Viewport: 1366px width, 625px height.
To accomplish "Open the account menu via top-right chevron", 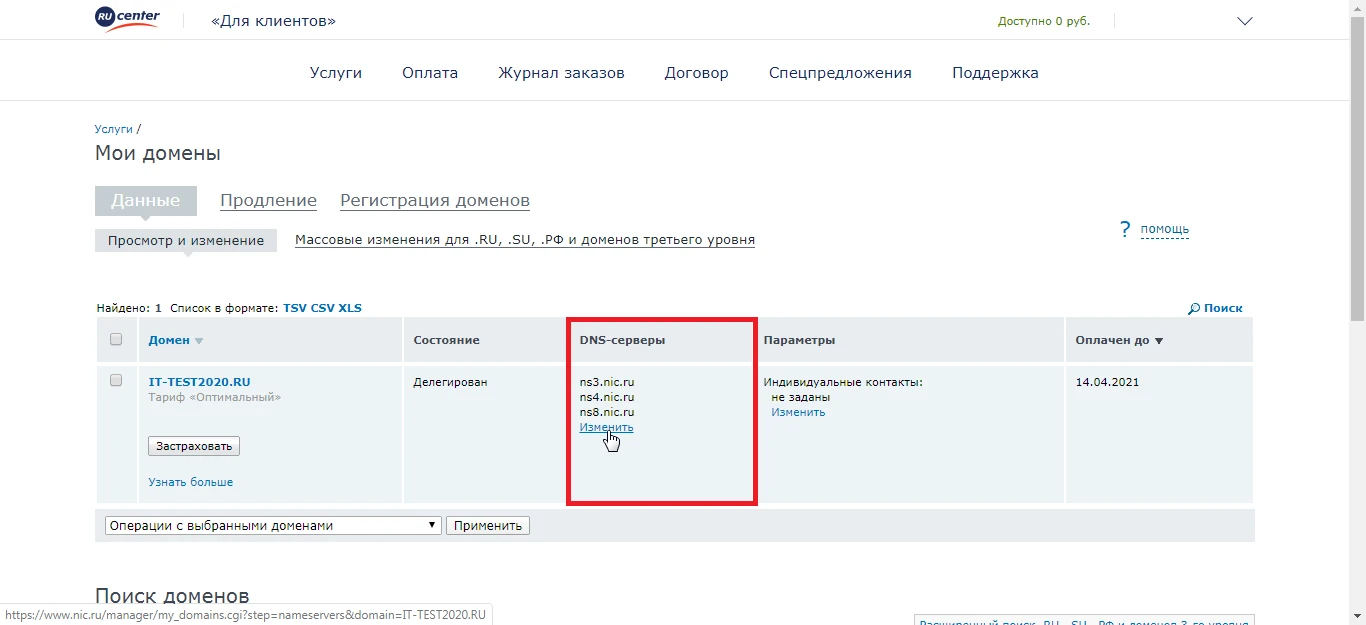I will (1245, 19).
